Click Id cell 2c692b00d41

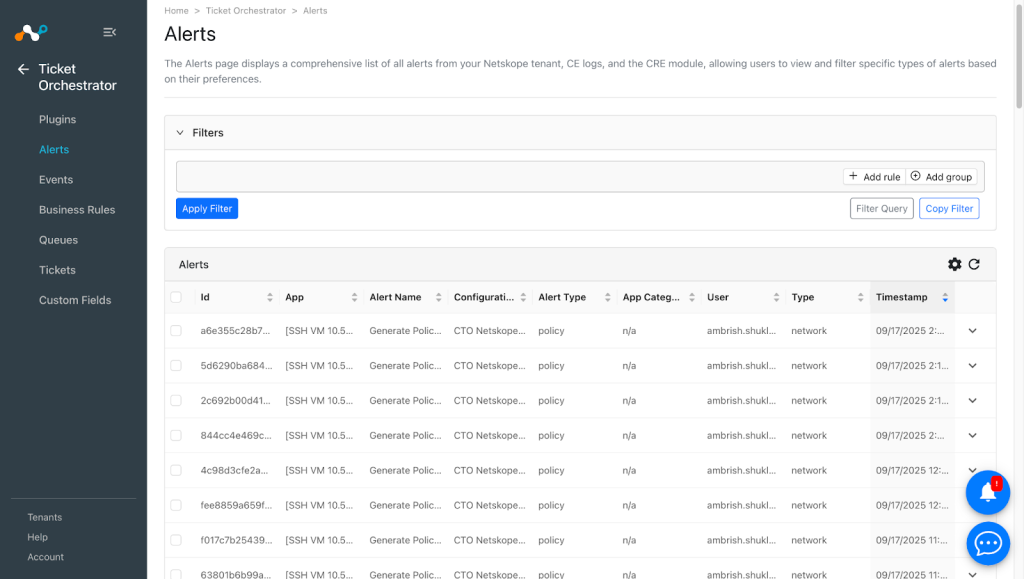coord(235,400)
